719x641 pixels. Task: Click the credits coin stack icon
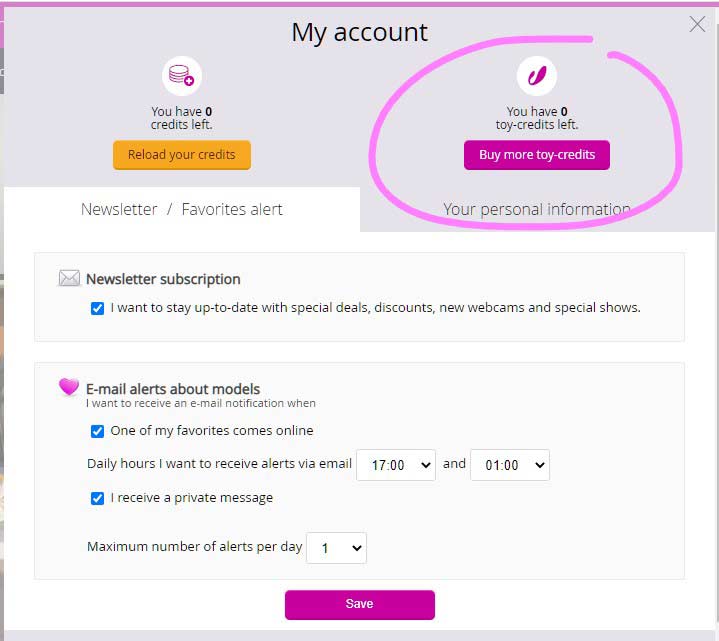click(x=182, y=76)
